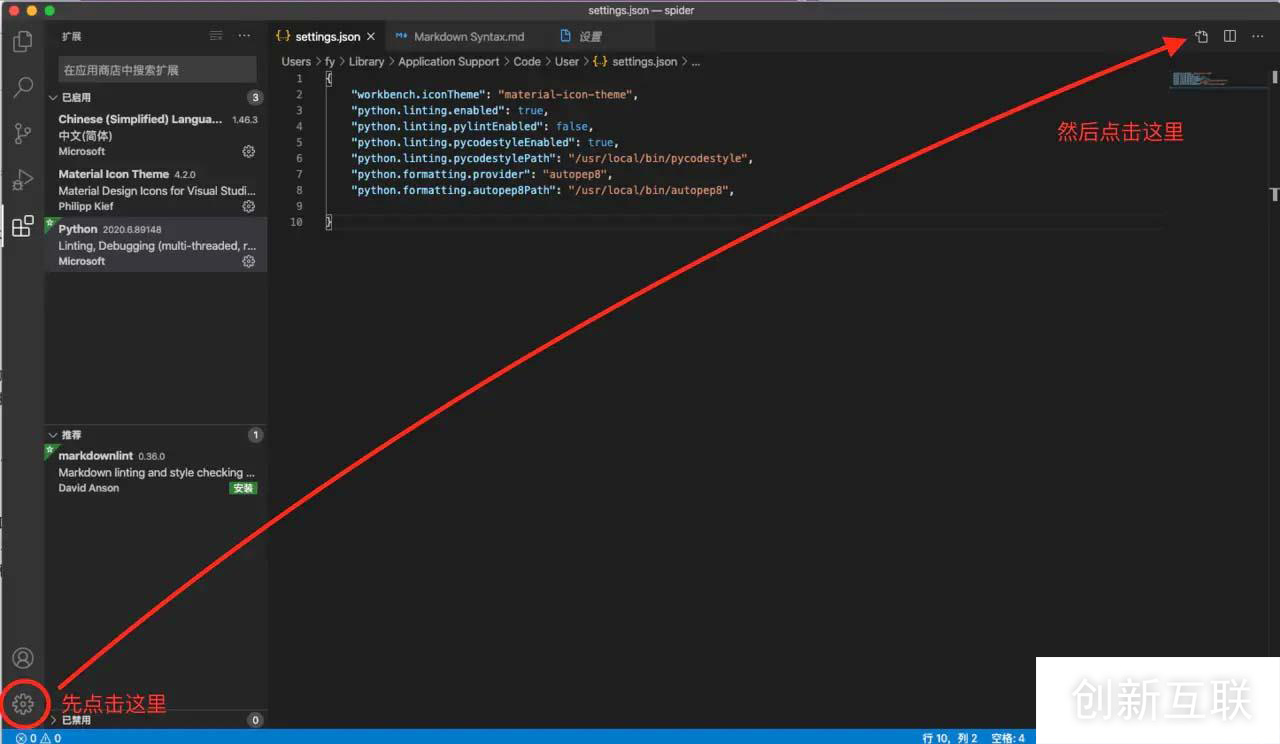Open the Search view in activity bar
The width and height of the screenshot is (1280, 744).
[x=22, y=88]
